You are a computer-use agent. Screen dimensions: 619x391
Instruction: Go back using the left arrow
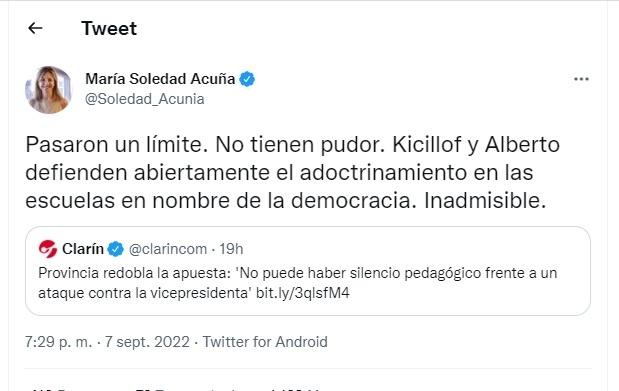point(35,28)
